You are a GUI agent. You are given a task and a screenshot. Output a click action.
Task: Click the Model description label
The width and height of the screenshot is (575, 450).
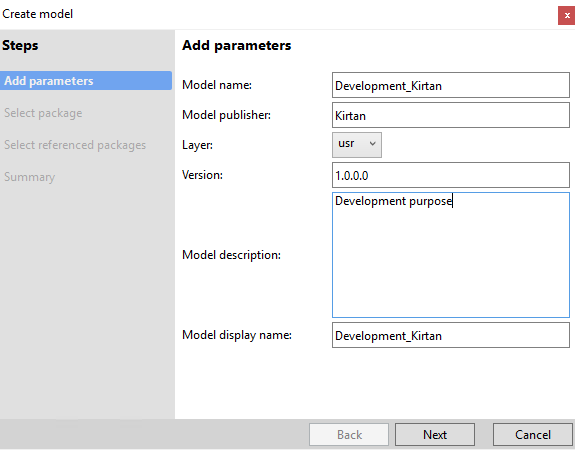tap(231, 255)
